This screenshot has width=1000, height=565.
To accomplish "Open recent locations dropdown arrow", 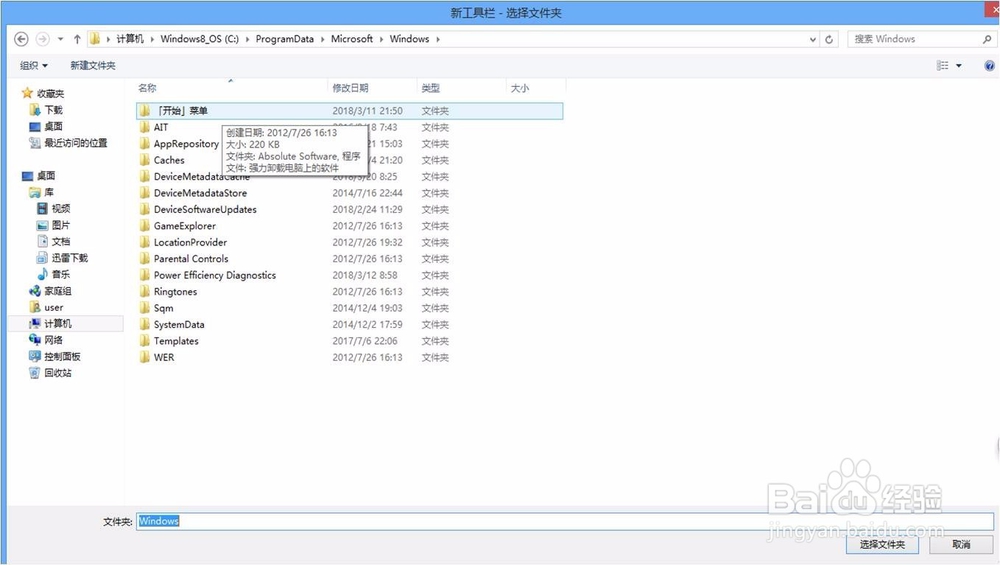I will [61, 39].
